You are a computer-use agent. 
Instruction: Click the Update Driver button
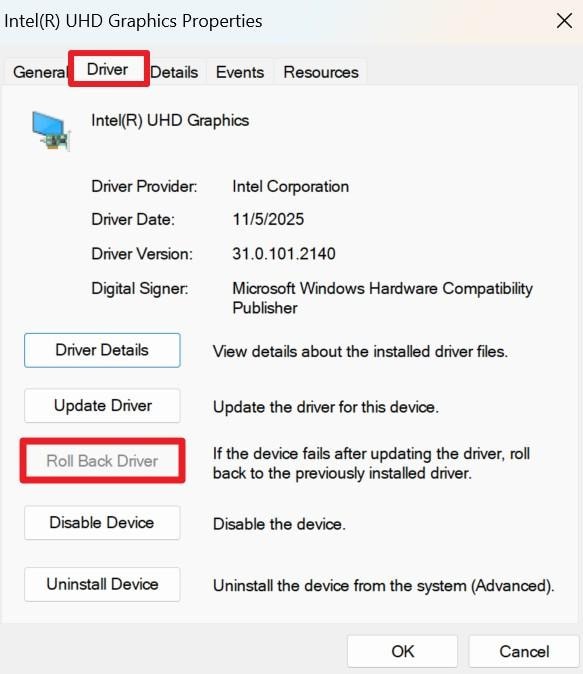pyautogui.click(x=102, y=405)
